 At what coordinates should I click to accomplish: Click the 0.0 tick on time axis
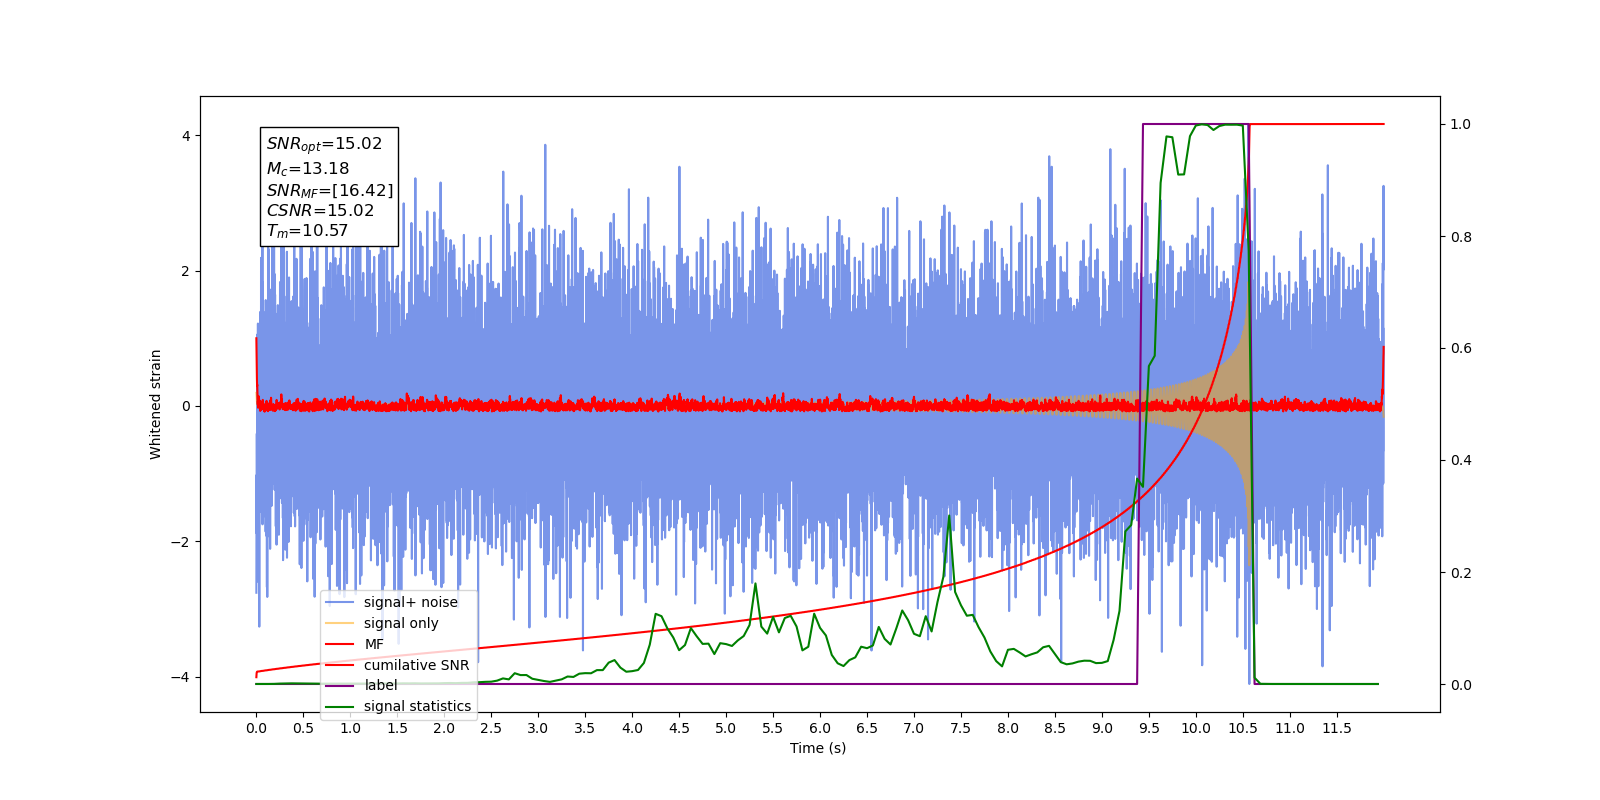pyautogui.click(x=256, y=728)
